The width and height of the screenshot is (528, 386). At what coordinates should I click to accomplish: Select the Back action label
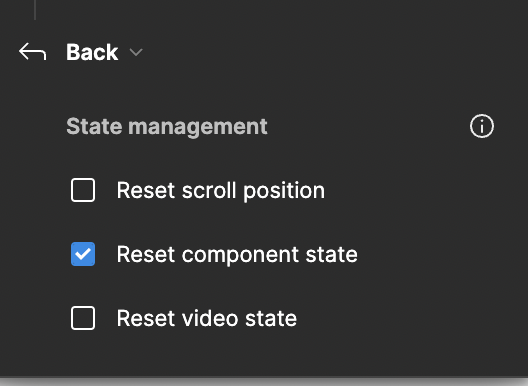point(92,52)
